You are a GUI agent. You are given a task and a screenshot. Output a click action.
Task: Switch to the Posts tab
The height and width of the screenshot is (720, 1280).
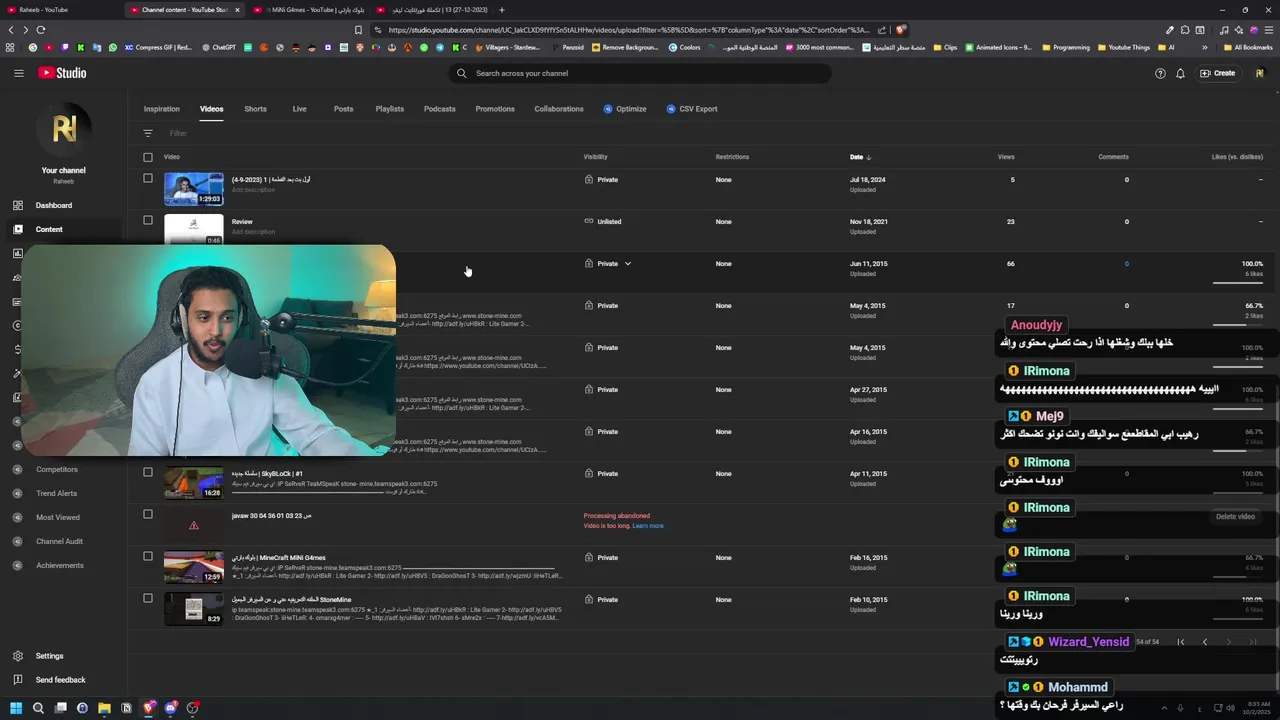click(x=343, y=109)
